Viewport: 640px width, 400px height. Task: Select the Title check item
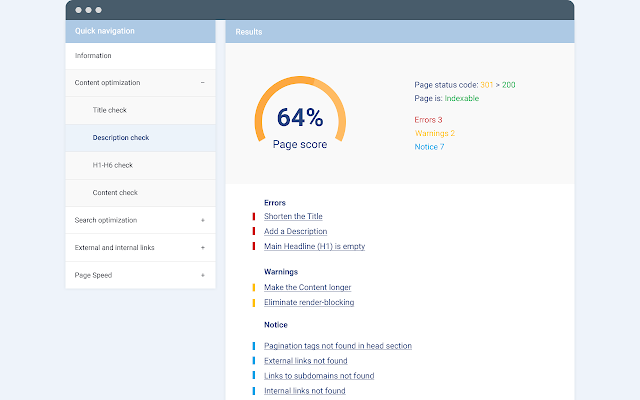140,110
